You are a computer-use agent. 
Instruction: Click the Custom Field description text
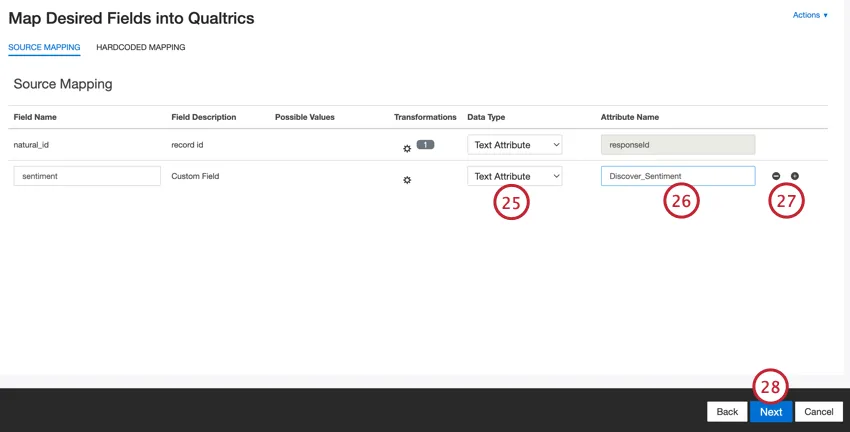click(x=195, y=176)
